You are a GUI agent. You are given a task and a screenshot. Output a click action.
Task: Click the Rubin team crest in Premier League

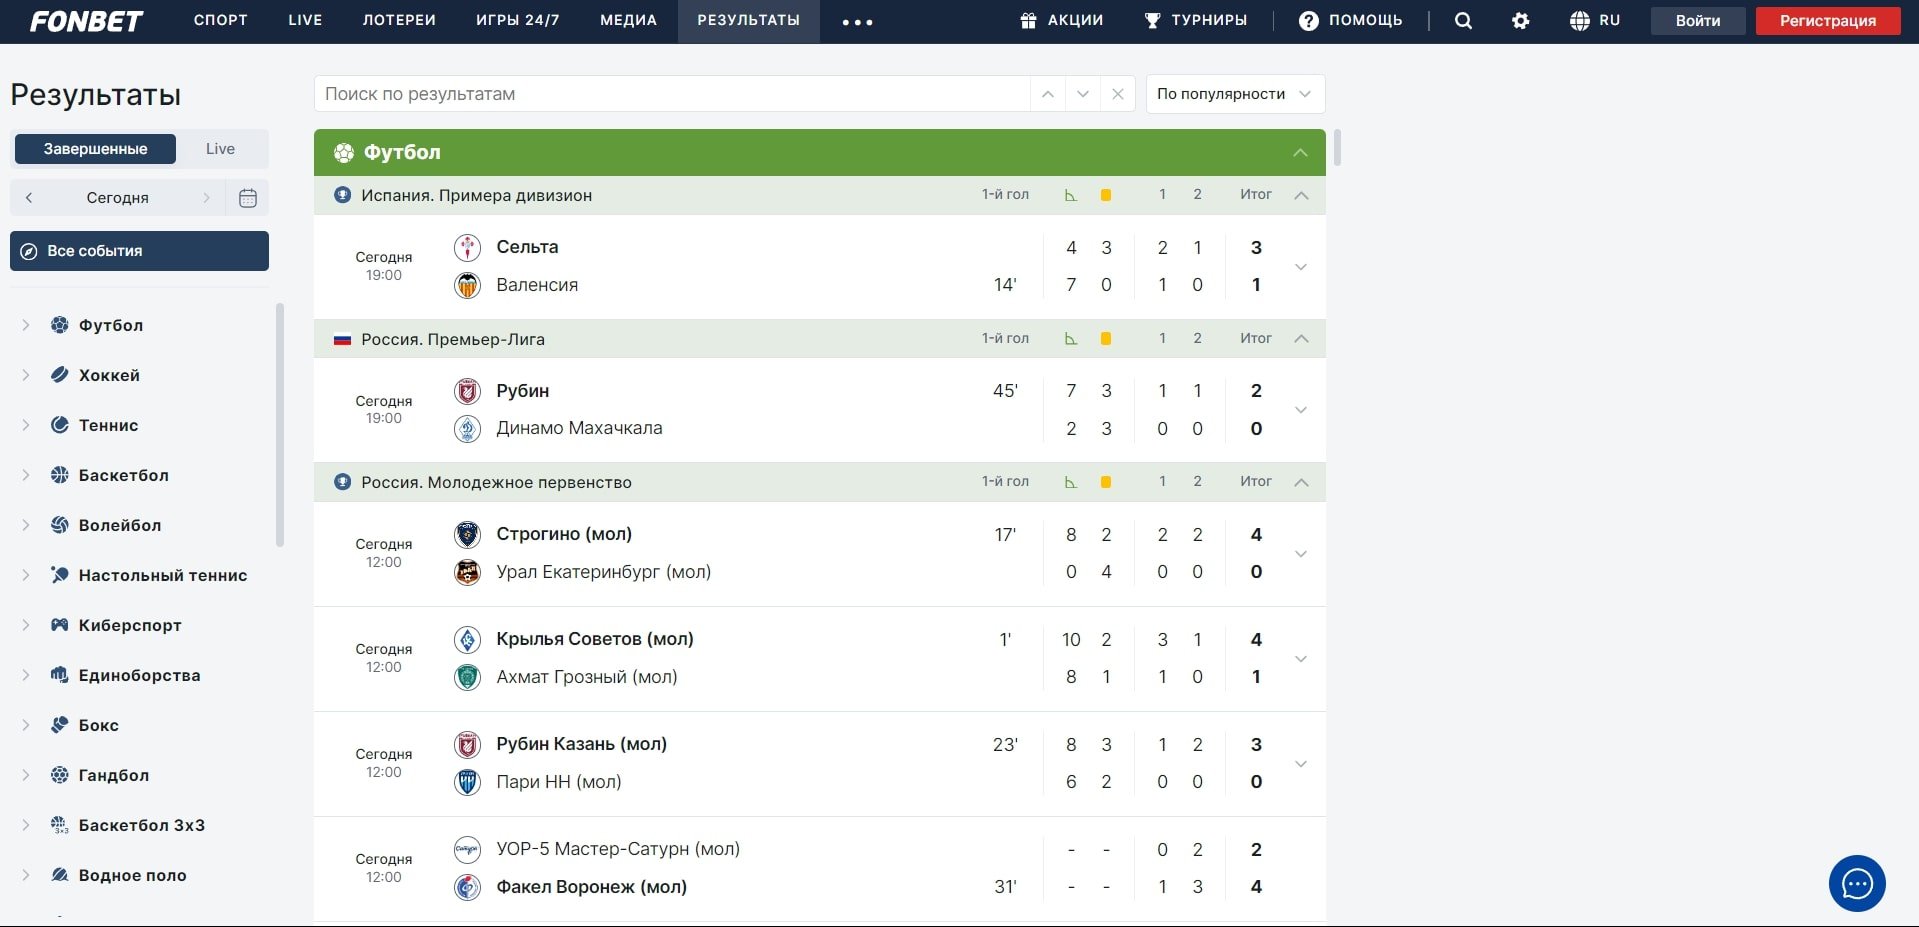pos(467,391)
